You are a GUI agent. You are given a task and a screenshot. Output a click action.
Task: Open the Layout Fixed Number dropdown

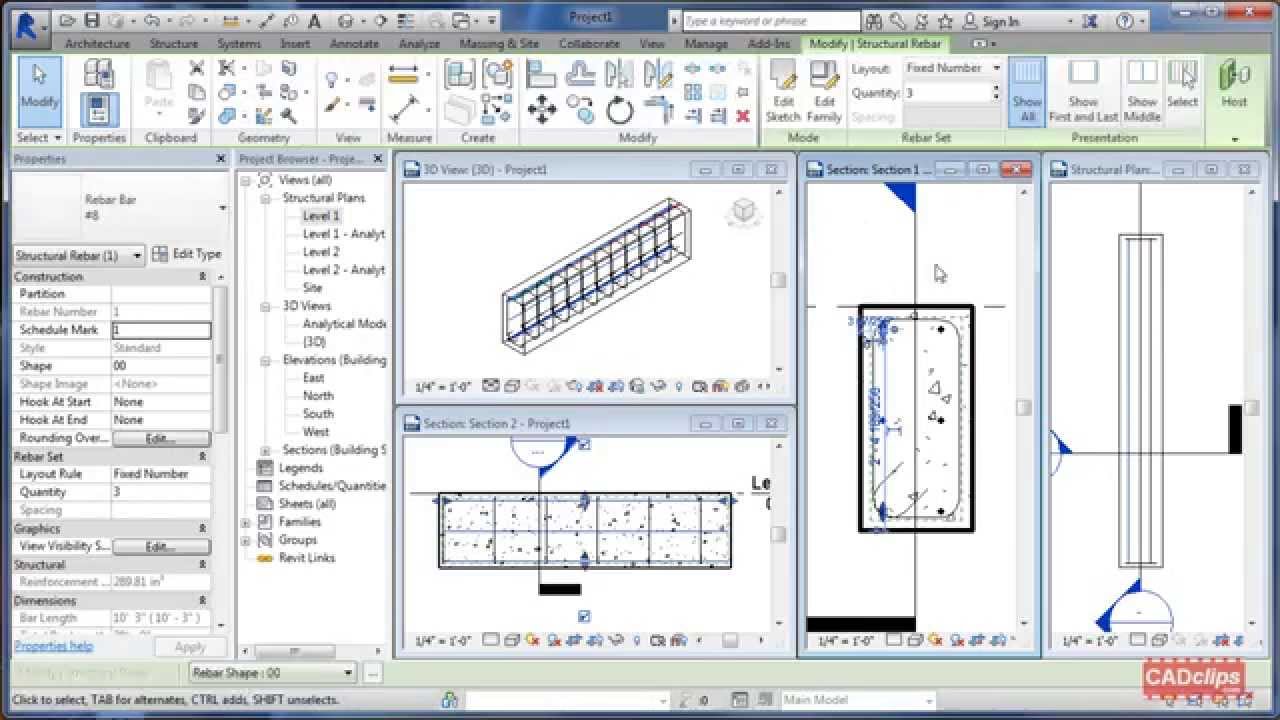[994, 68]
